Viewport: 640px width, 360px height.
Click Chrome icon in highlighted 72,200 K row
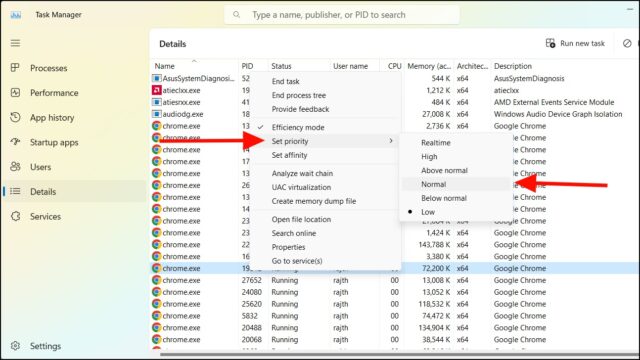pos(156,268)
